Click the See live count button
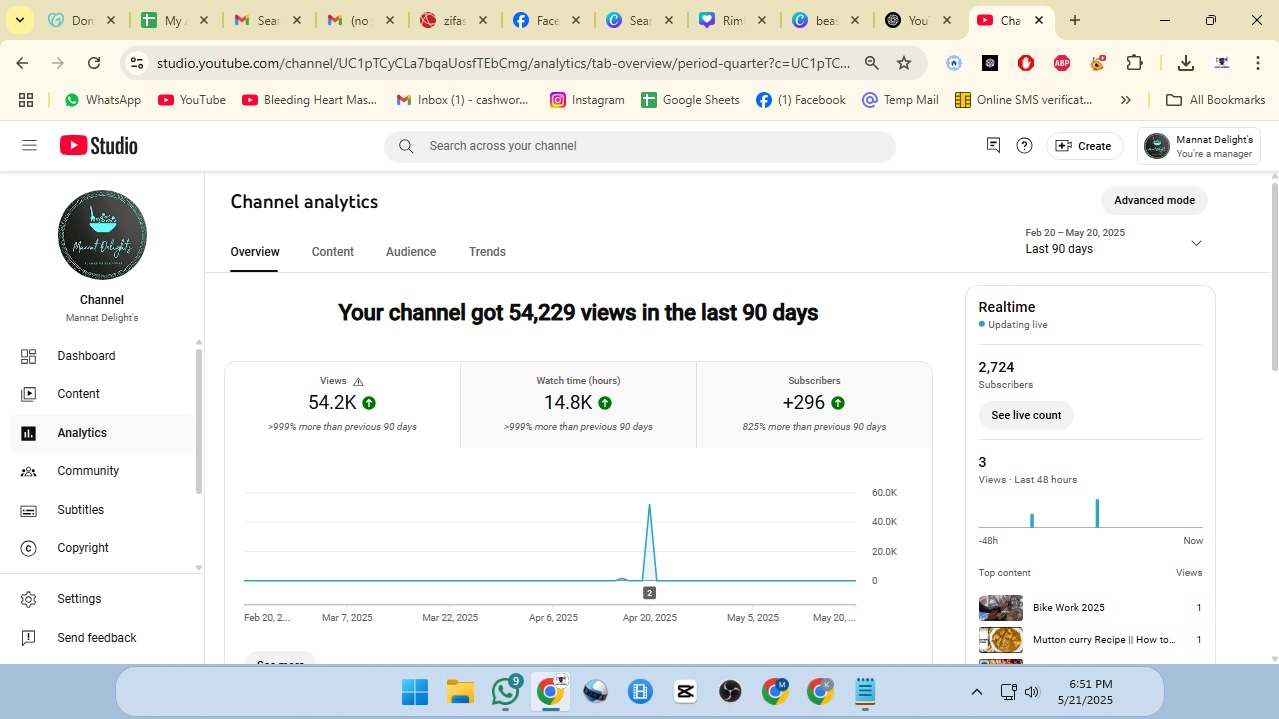This screenshot has width=1279, height=719. [1026, 415]
